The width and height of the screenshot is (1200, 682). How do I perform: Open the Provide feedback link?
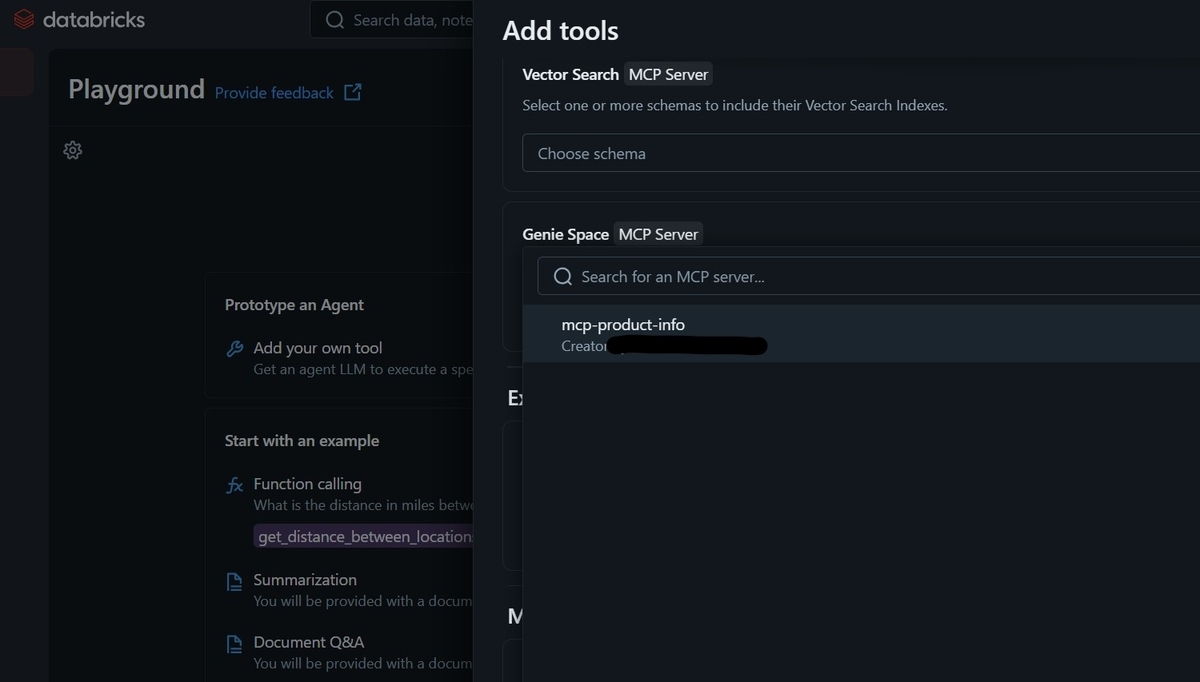click(274, 93)
